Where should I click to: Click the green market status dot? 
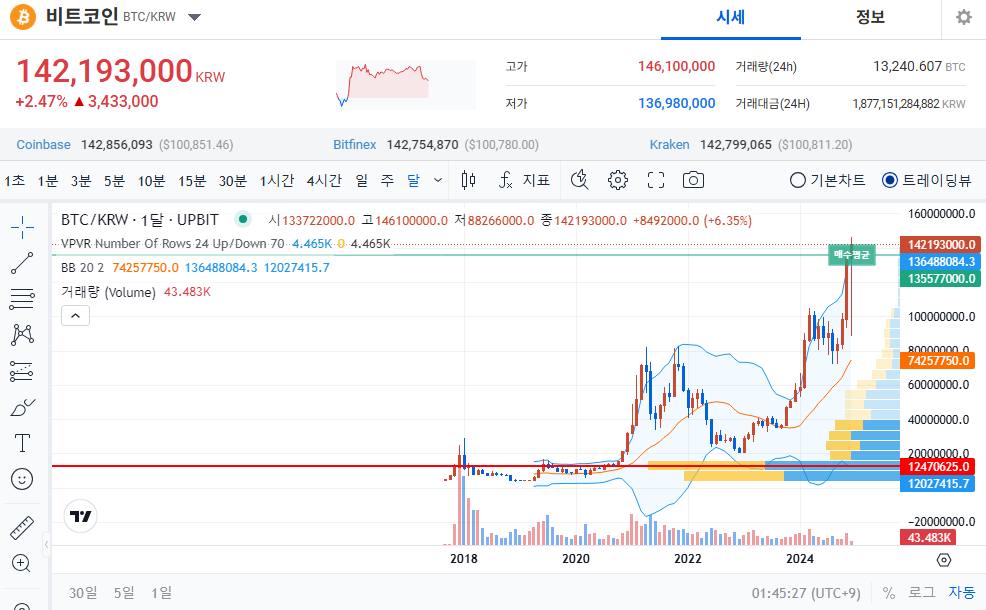click(242, 219)
